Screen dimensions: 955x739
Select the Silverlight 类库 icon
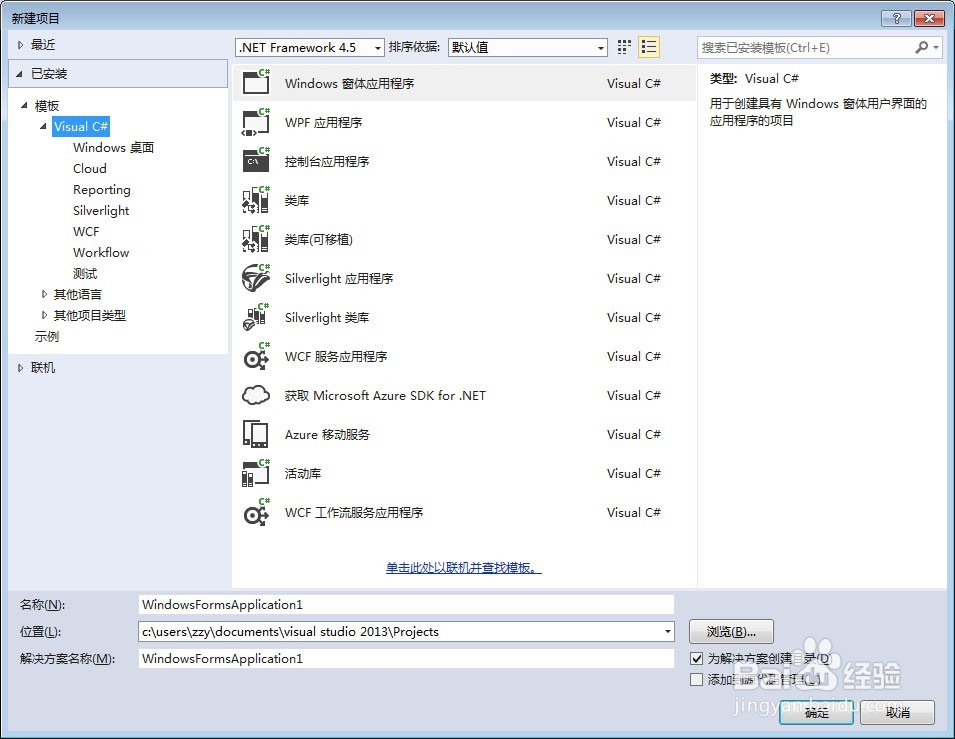tap(256, 317)
